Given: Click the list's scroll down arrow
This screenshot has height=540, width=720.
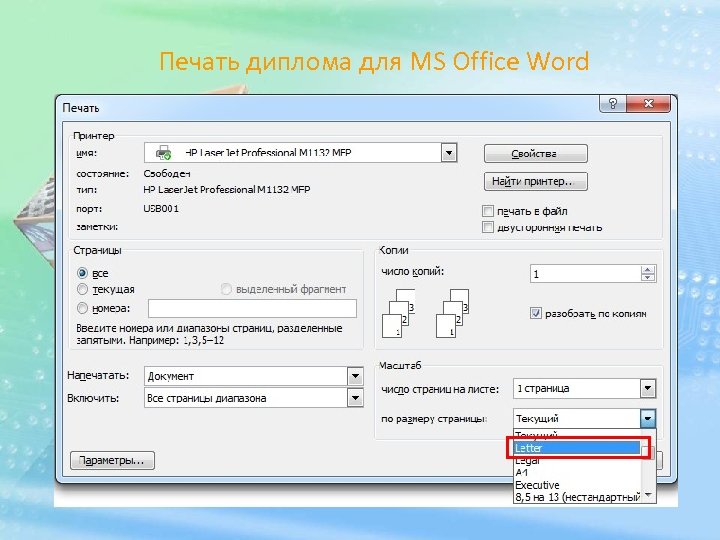Looking at the screenshot, I should click(648, 495).
